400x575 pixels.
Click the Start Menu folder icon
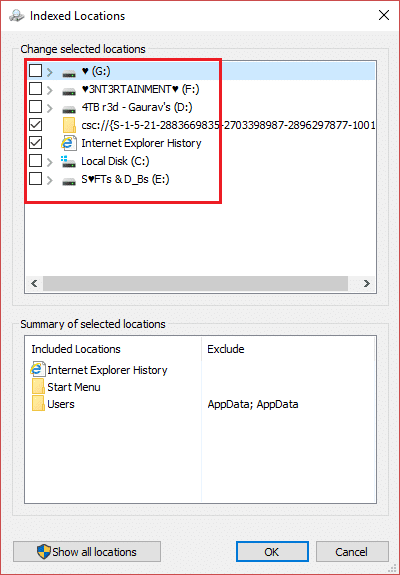point(38,387)
